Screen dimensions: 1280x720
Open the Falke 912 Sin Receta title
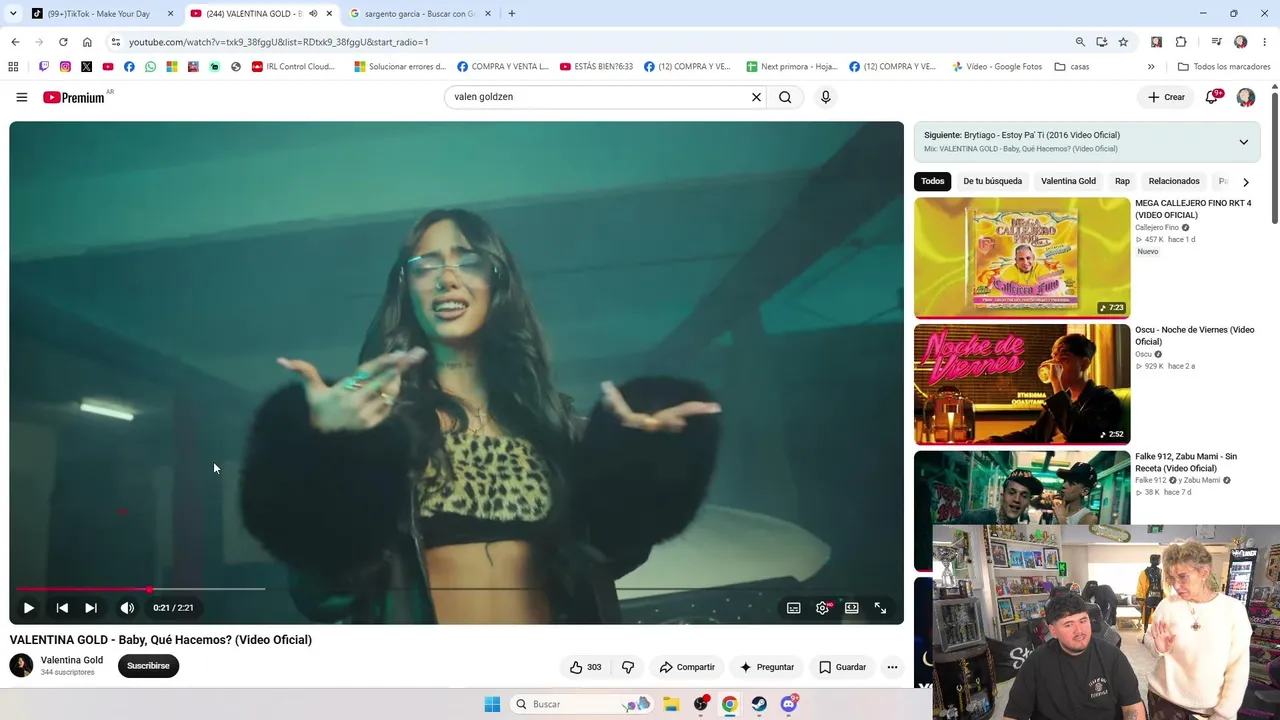pos(1186,462)
